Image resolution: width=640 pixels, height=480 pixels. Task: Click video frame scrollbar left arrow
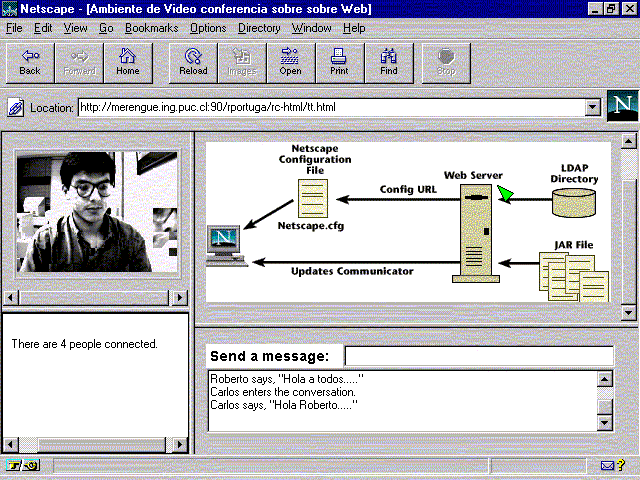pos(11,297)
